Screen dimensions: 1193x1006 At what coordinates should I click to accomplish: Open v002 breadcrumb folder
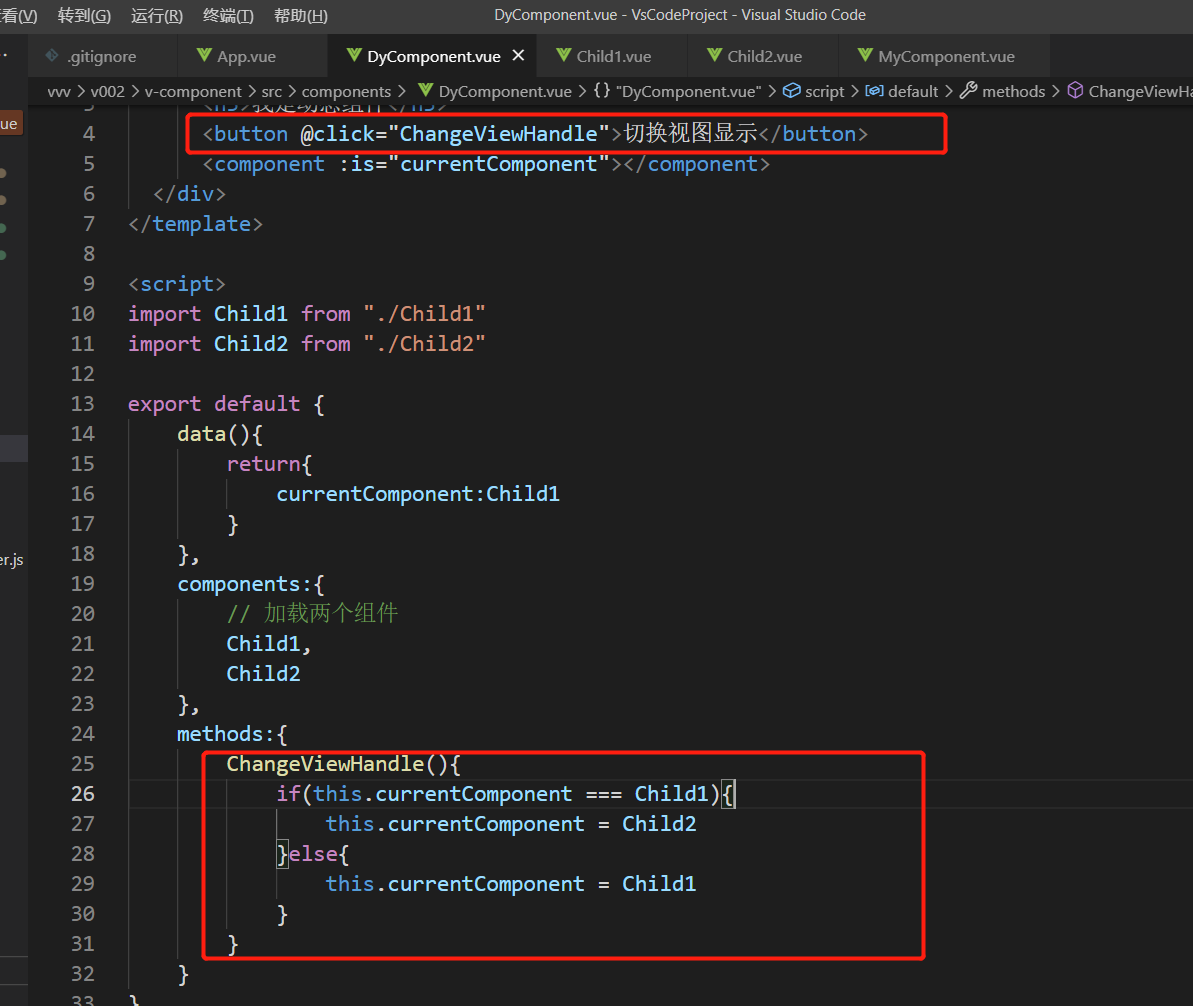(107, 91)
